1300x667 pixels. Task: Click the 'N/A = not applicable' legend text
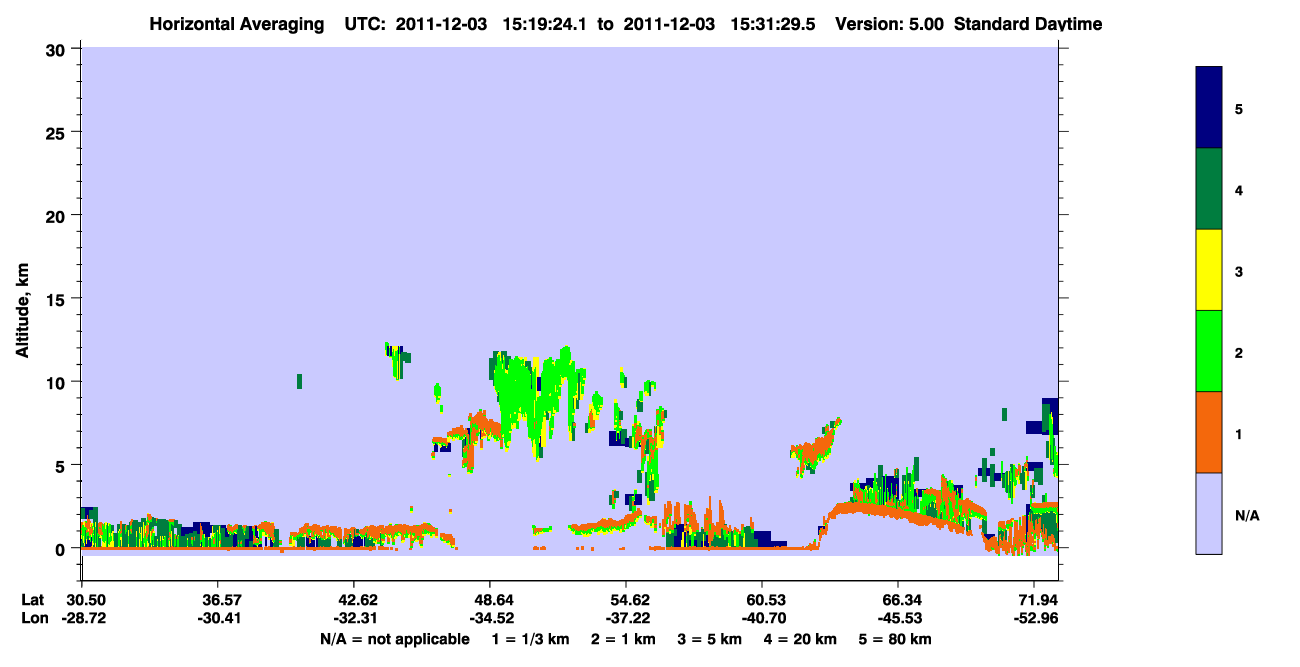click(x=394, y=639)
